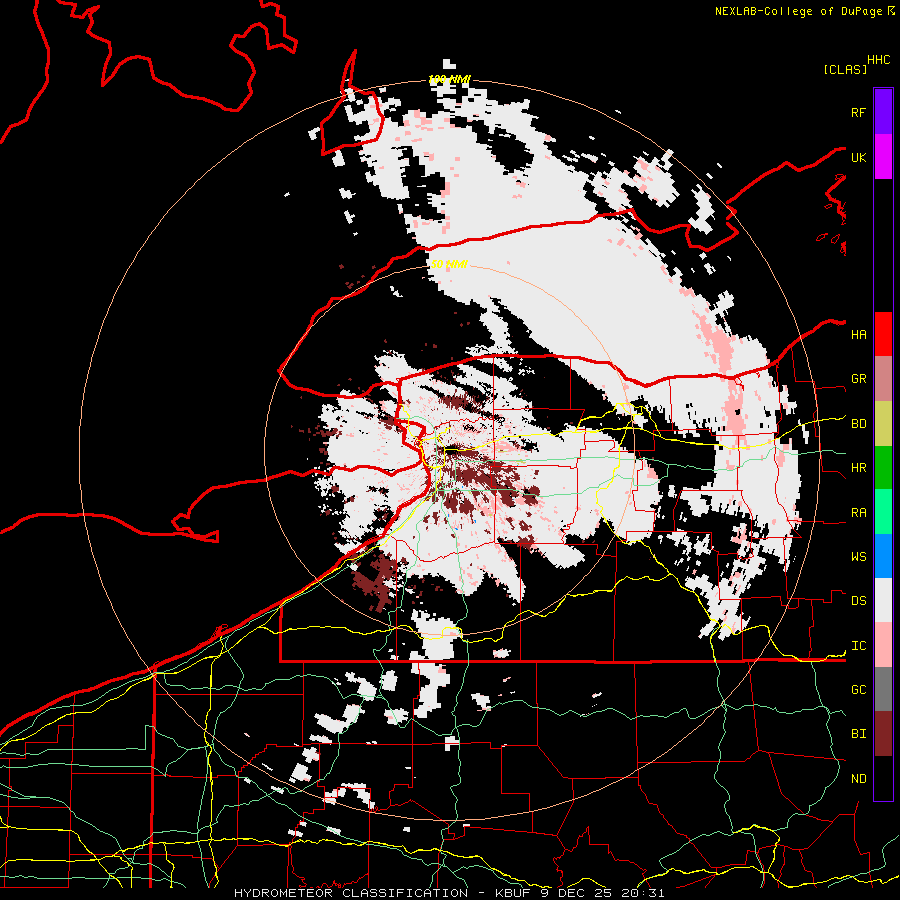Pick the RA light green swatch
Viewport: 900px width, 900px height.
(x=883, y=512)
